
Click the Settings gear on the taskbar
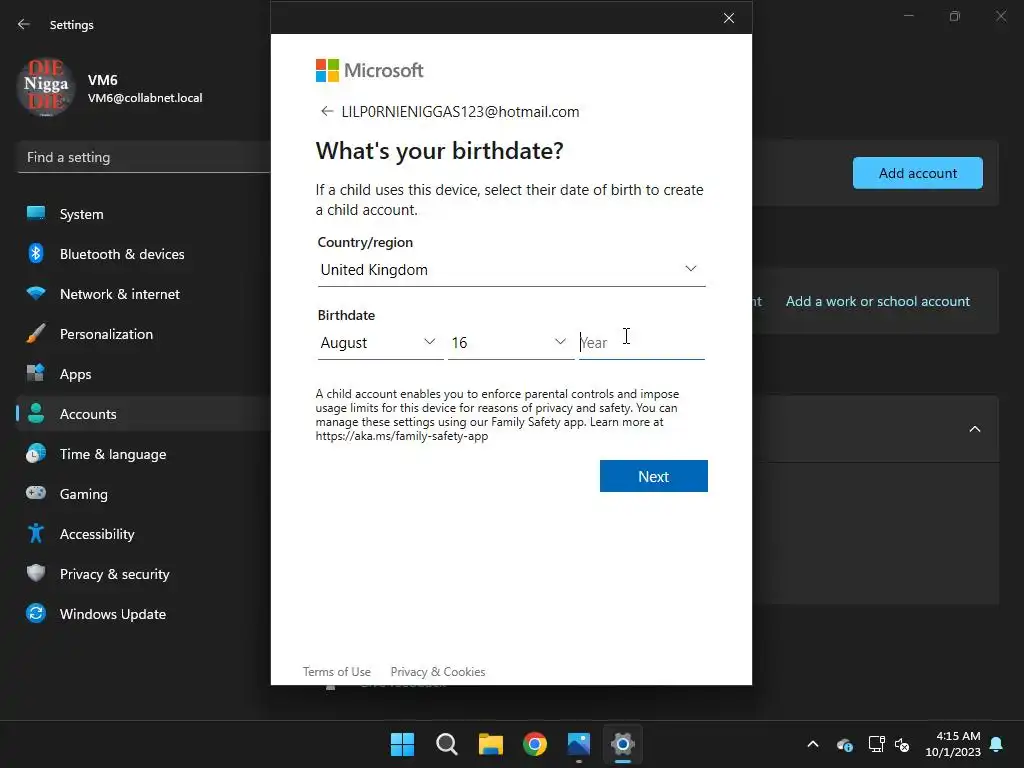tap(623, 744)
